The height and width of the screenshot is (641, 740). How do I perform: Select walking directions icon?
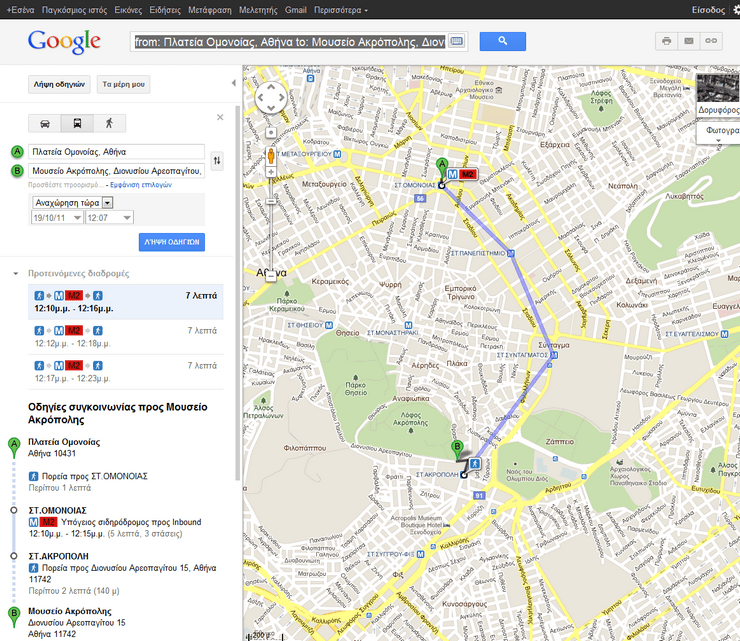coord(109,124)
